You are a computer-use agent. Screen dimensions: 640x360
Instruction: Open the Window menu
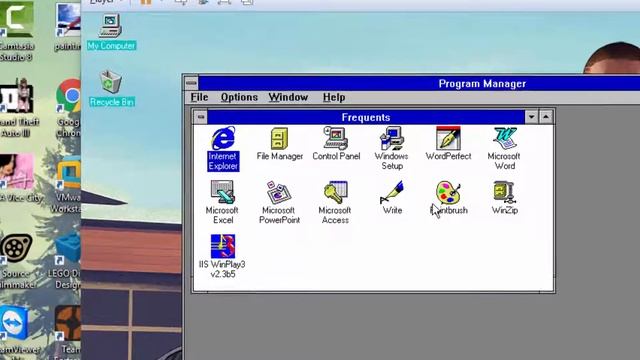[x=288, y=97]
